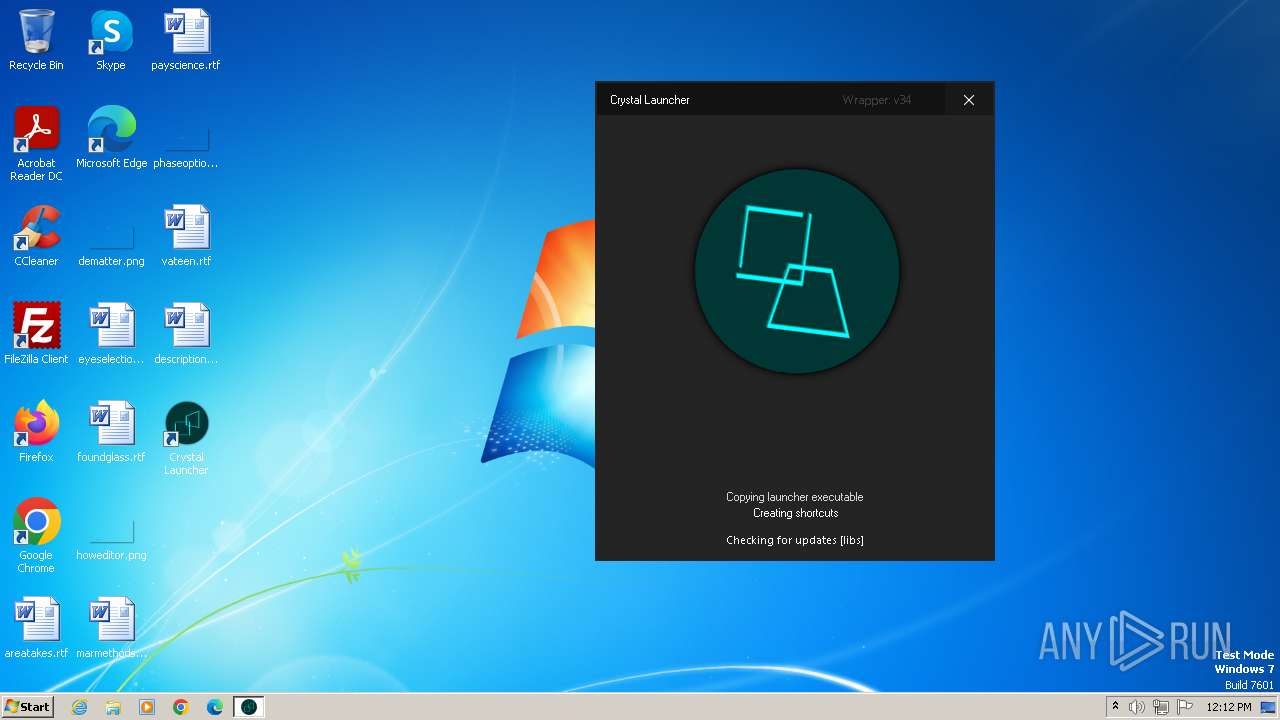Open the volume speaker tray icon
The width and height of the screenshot is (1280, 720).
(1137, 707)
